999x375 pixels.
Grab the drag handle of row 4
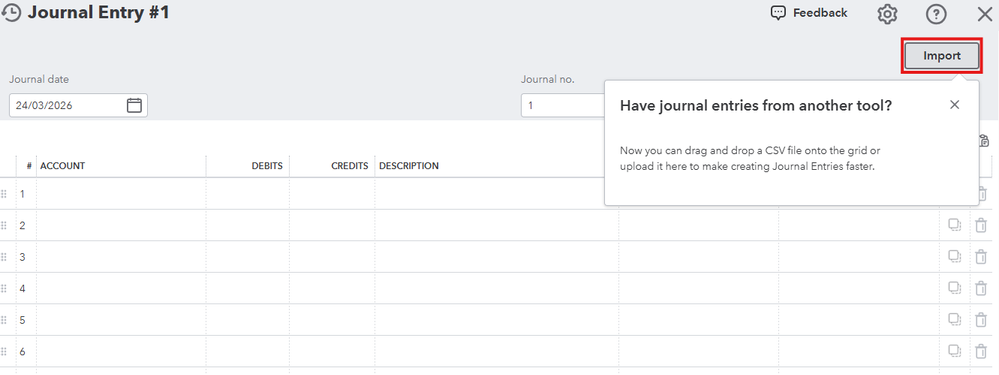3,288
